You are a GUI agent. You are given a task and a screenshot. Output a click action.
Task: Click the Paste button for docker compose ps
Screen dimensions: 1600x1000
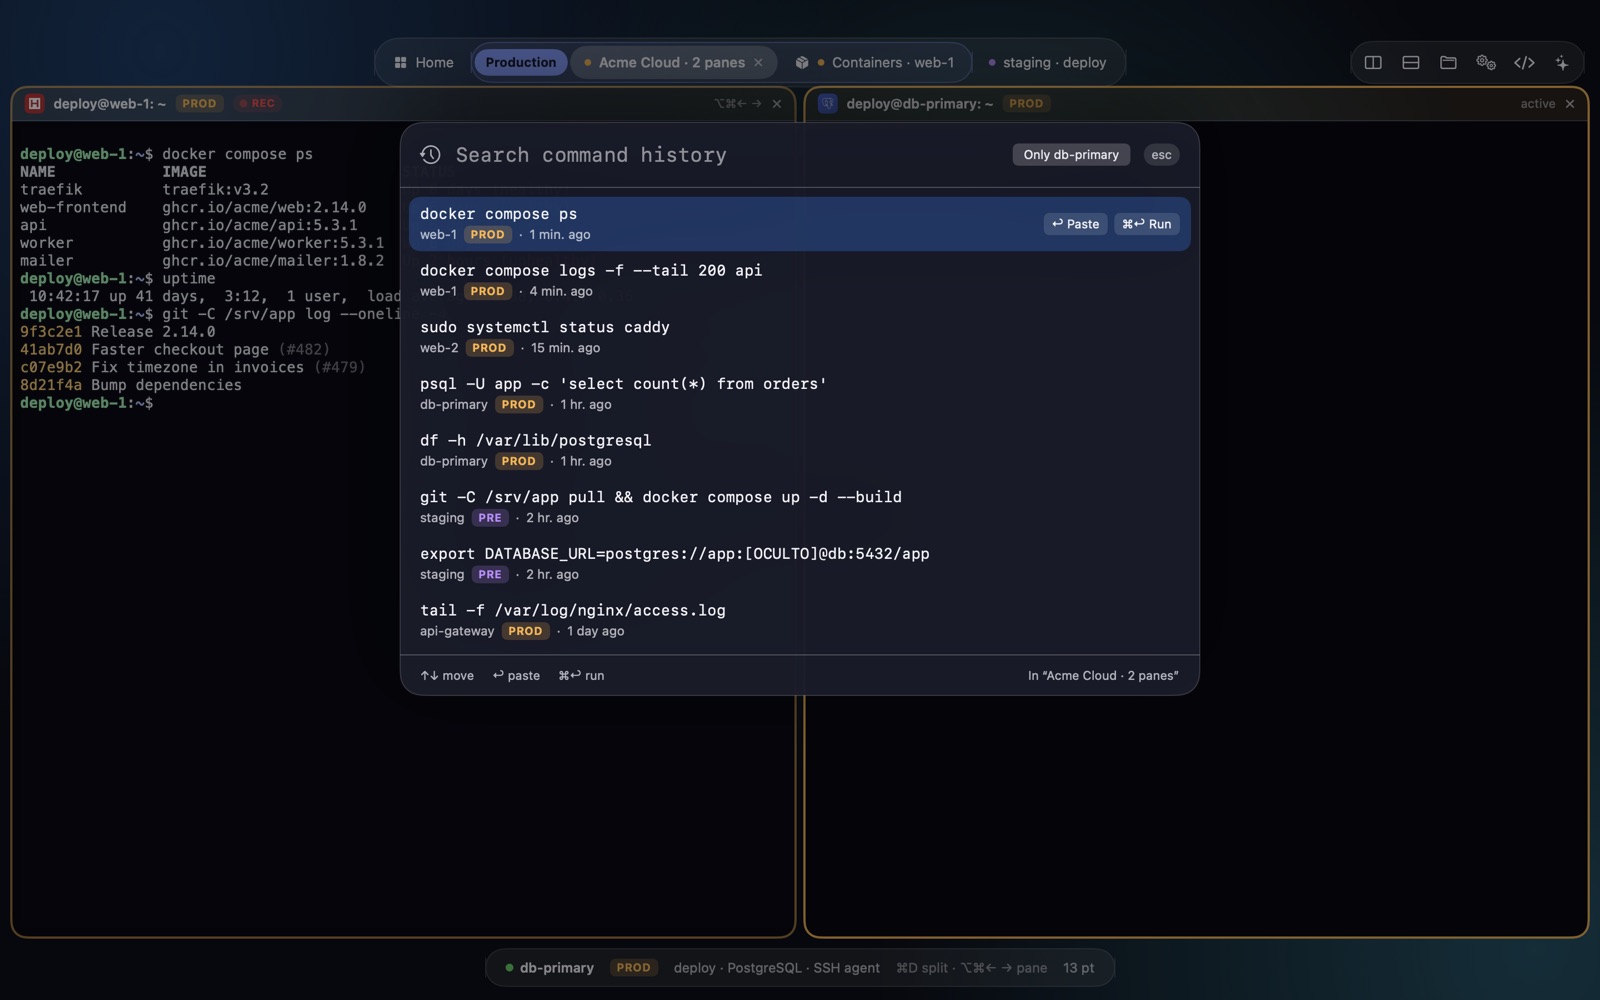click(x=1075, y=224)
